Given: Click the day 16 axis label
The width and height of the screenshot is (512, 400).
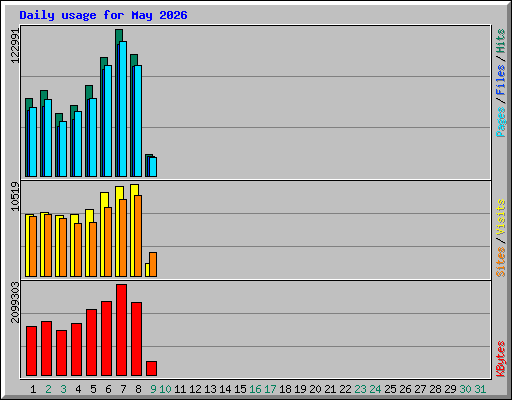Looking at the screenshot, I should click(255, 389).
